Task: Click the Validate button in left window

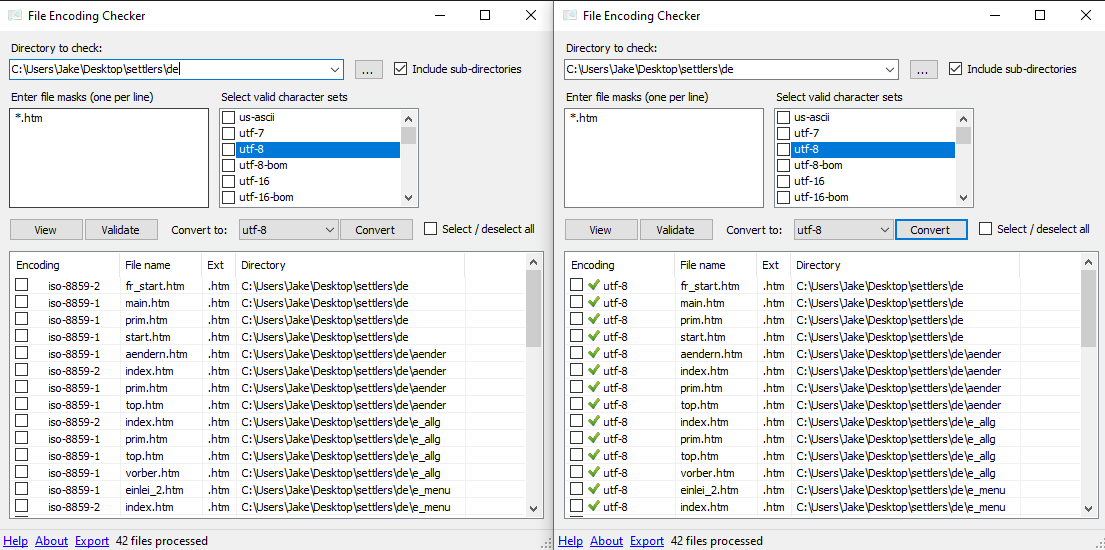Action: tap(120, 230)
